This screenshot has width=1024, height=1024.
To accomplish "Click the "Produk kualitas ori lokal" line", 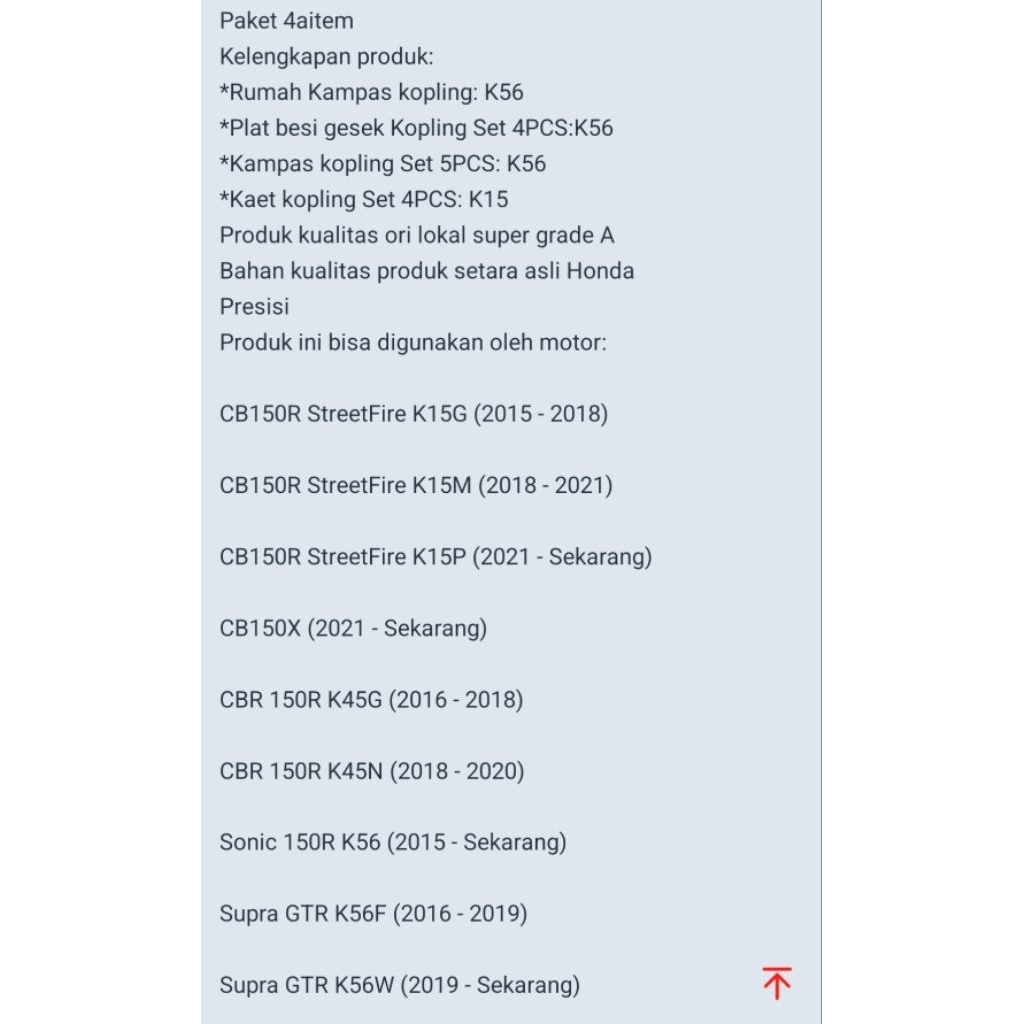I will (417, 236).
